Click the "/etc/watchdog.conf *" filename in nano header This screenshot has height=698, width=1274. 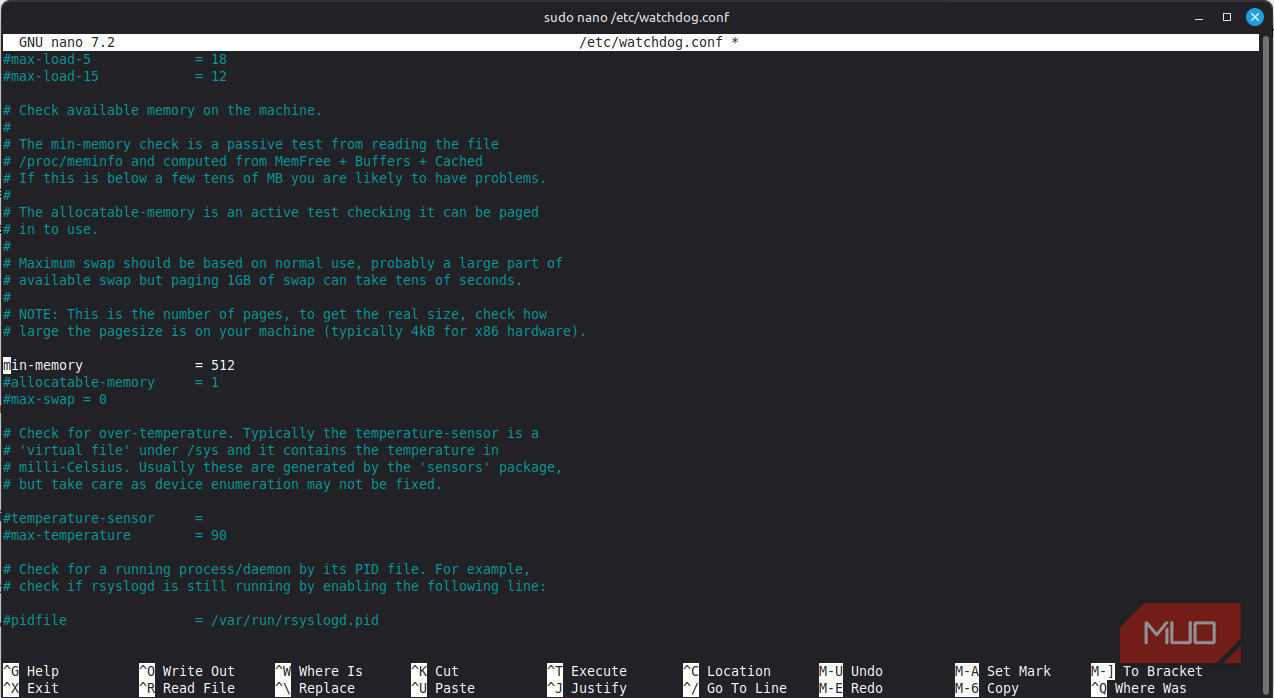659,42
